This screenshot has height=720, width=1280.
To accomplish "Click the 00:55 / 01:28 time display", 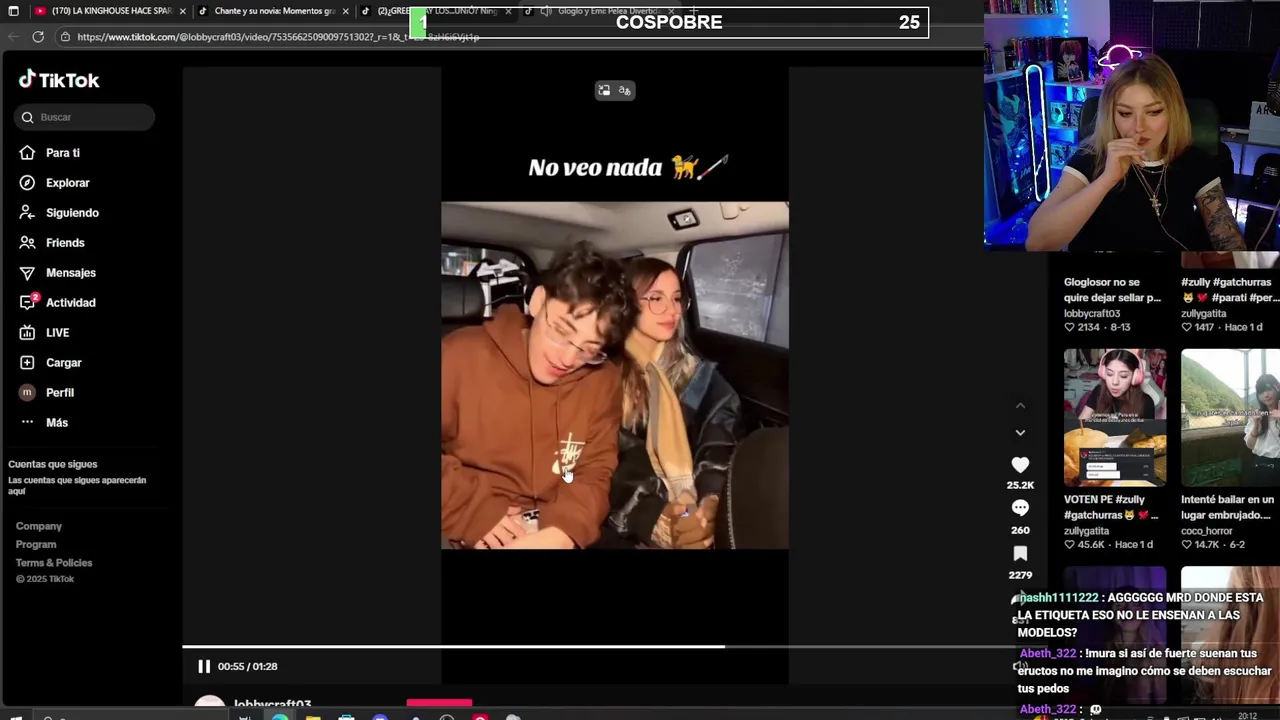I will (x=248, y=666).
